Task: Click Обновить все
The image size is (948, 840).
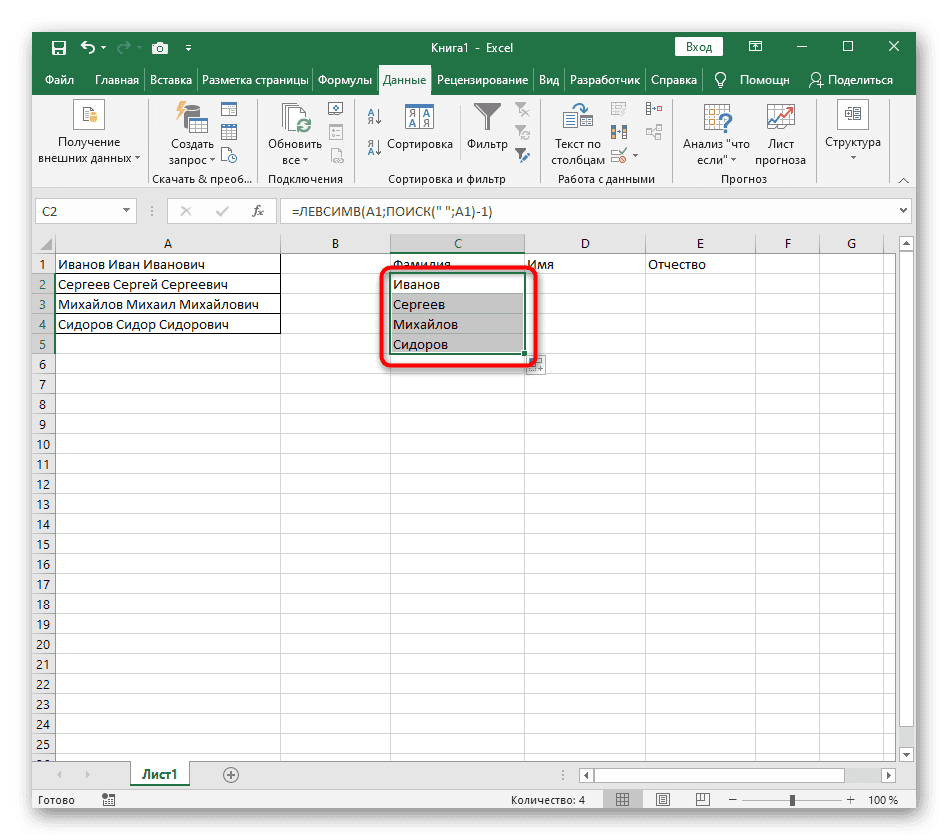Action: click(293, 130)
